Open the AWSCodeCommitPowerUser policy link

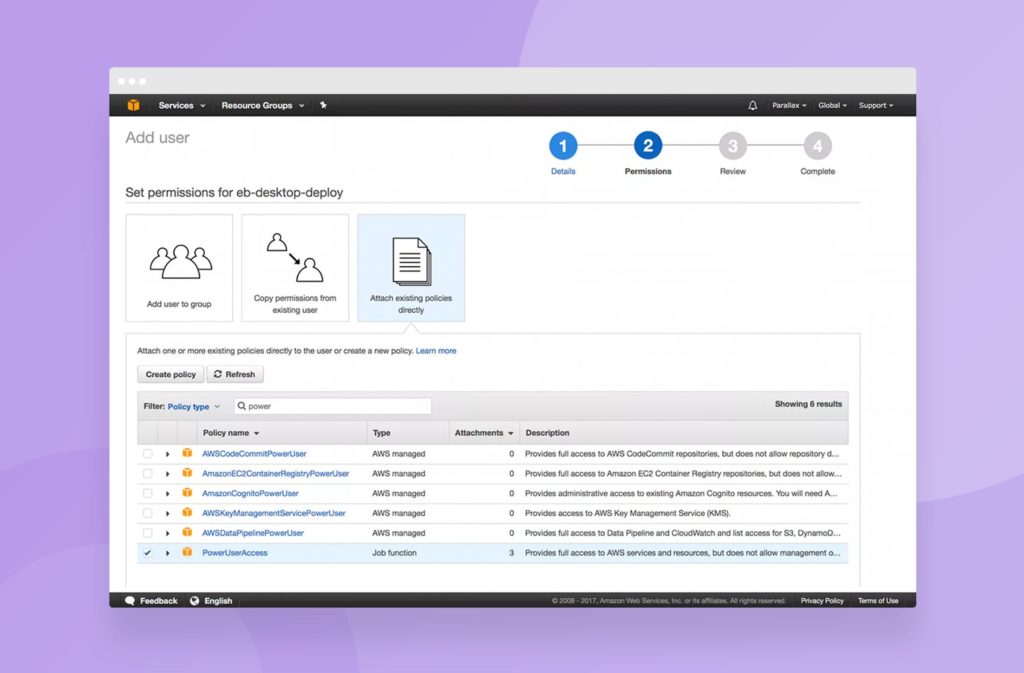(x=254, y=454)
